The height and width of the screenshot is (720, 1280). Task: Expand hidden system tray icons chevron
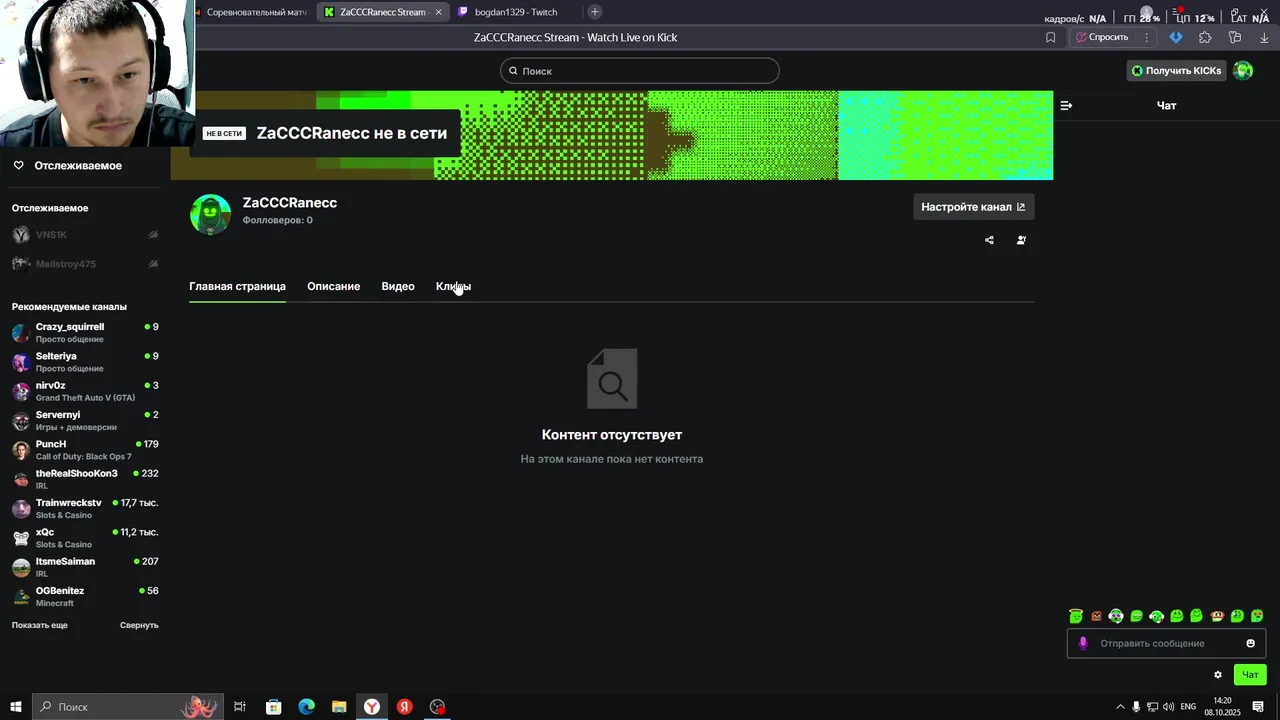pos(1120,707)
